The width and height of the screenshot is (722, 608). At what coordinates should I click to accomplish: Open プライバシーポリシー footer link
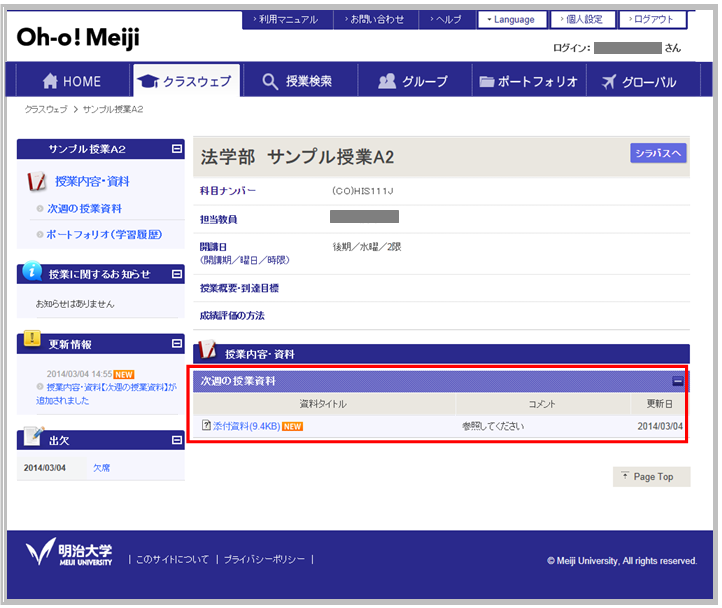click(264, 559)
